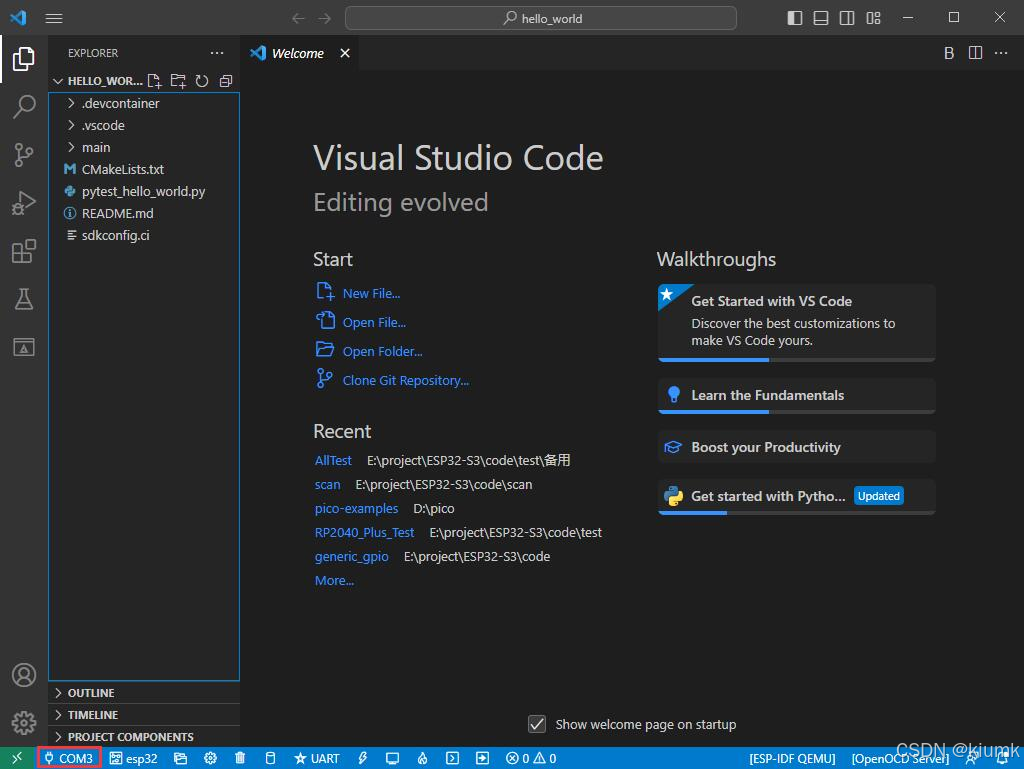Image resolution: width=1024 pixels, height=769 pixels.
Task: Open the ESP-IDF Explorer activity bar icon
Action: (x=24, y=347)
